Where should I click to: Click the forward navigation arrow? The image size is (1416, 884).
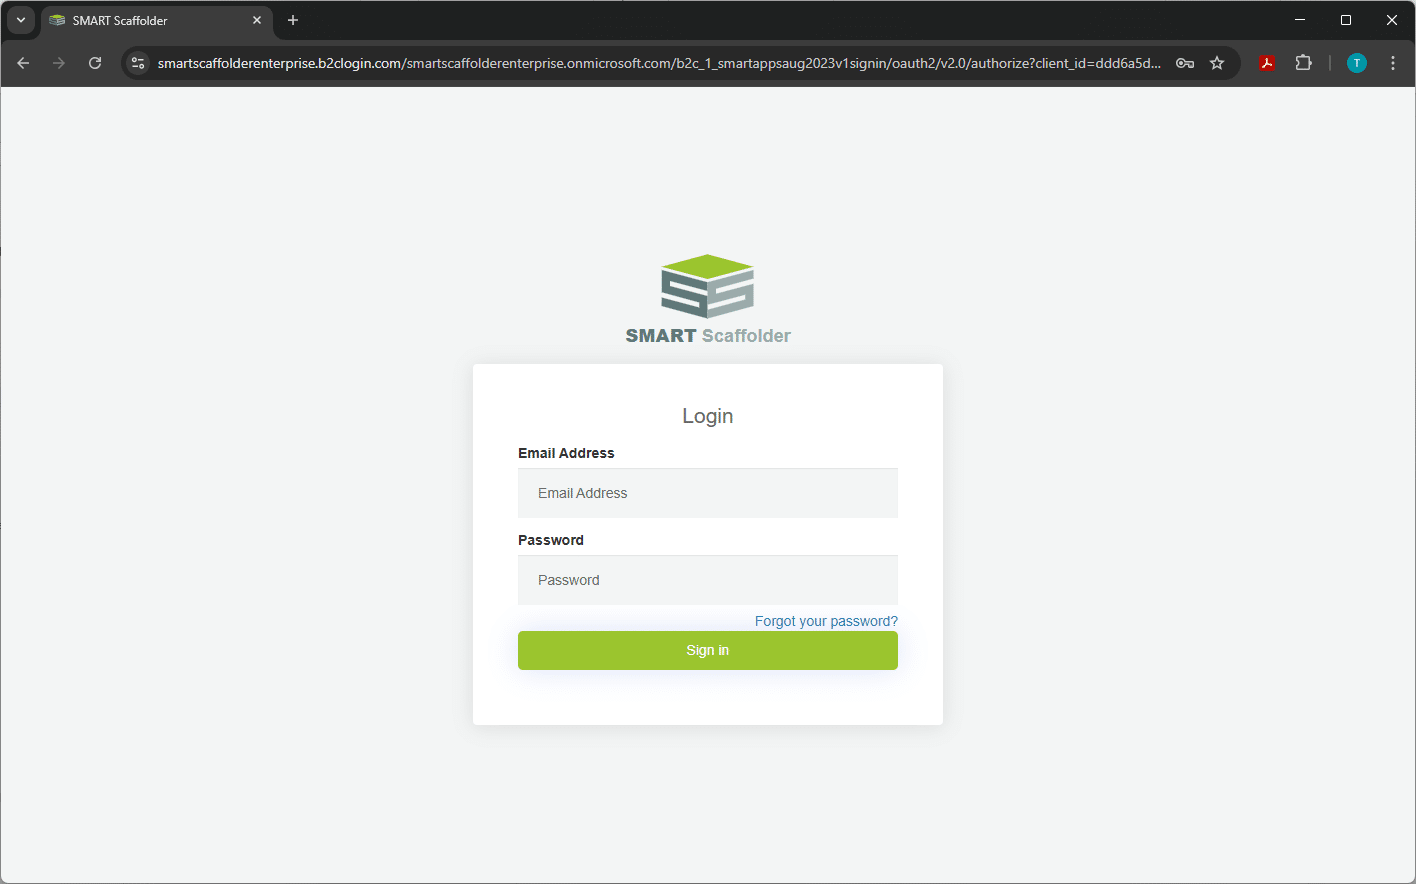(59, 63)
